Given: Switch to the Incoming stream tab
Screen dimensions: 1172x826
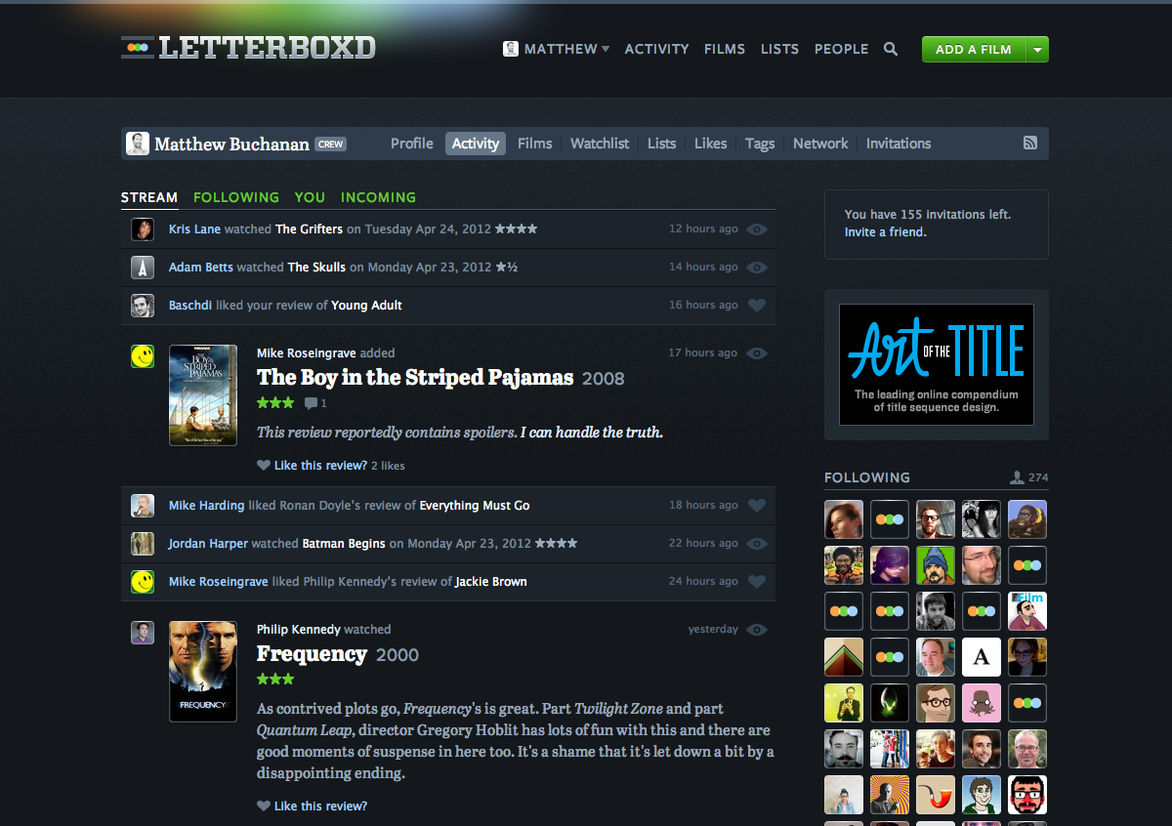Looking at the screenshot, I should coord(378,197).
